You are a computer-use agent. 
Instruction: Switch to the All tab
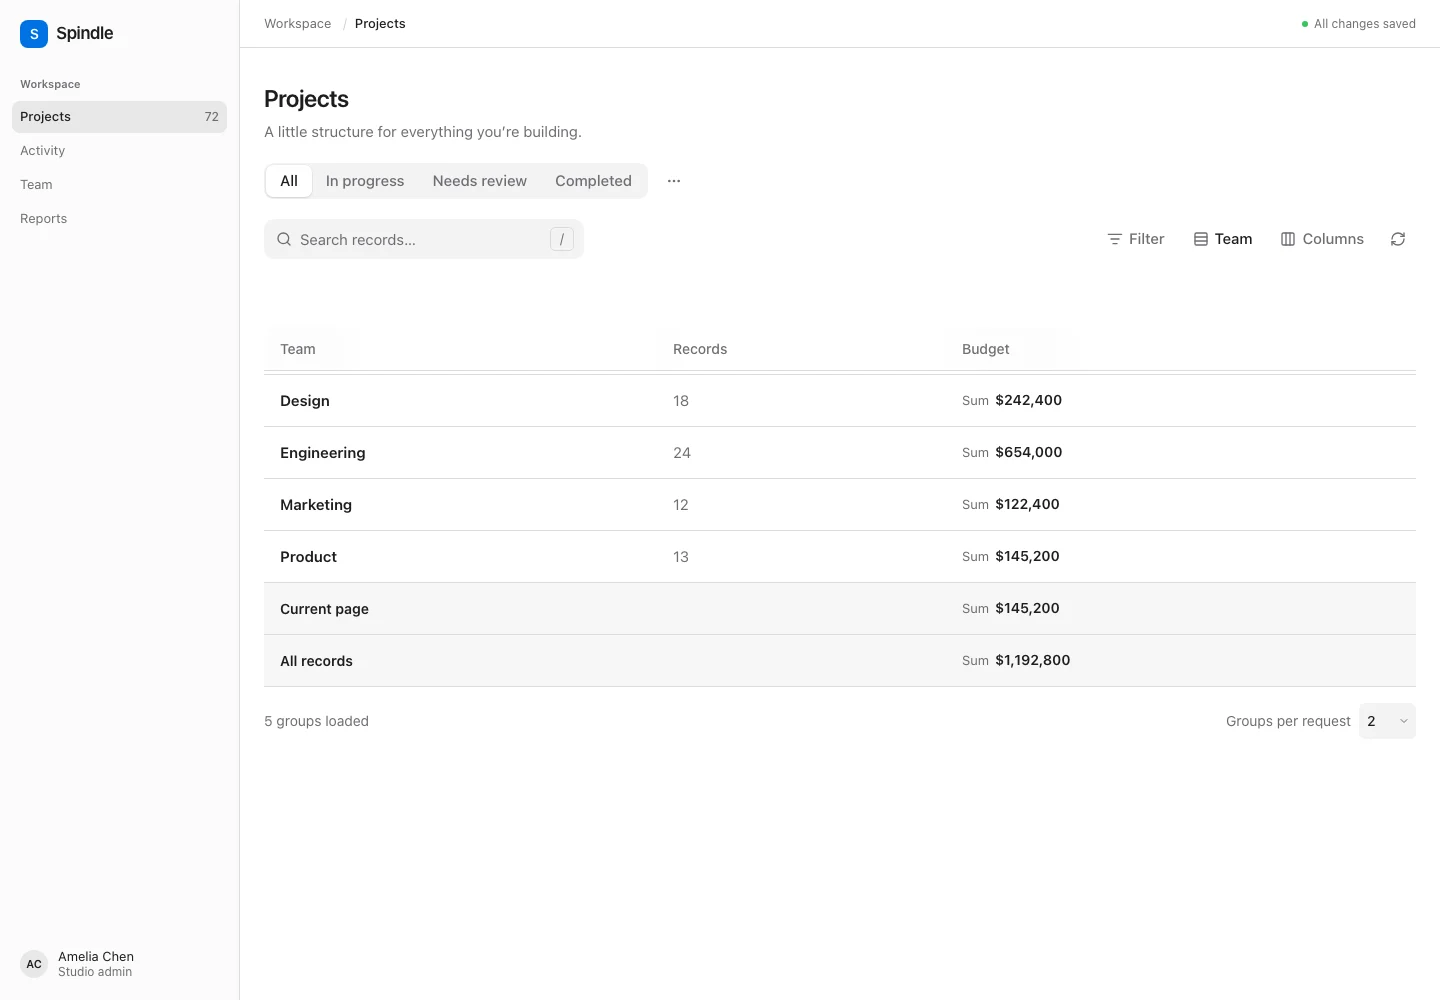(x=289, y=181)
